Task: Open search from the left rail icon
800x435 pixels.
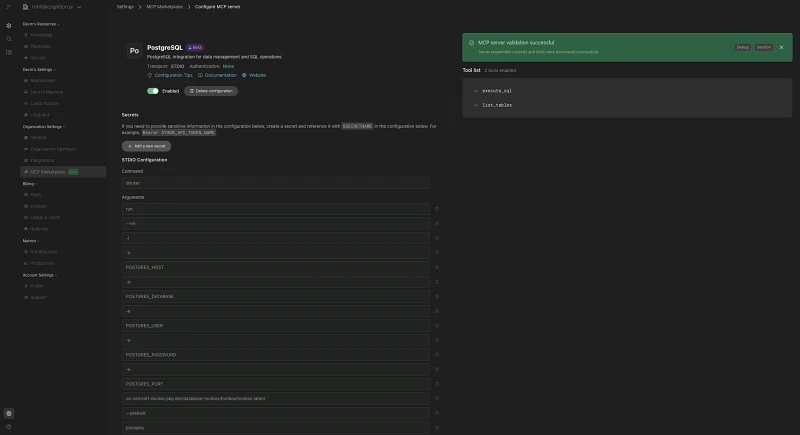Action: (9, 39)
